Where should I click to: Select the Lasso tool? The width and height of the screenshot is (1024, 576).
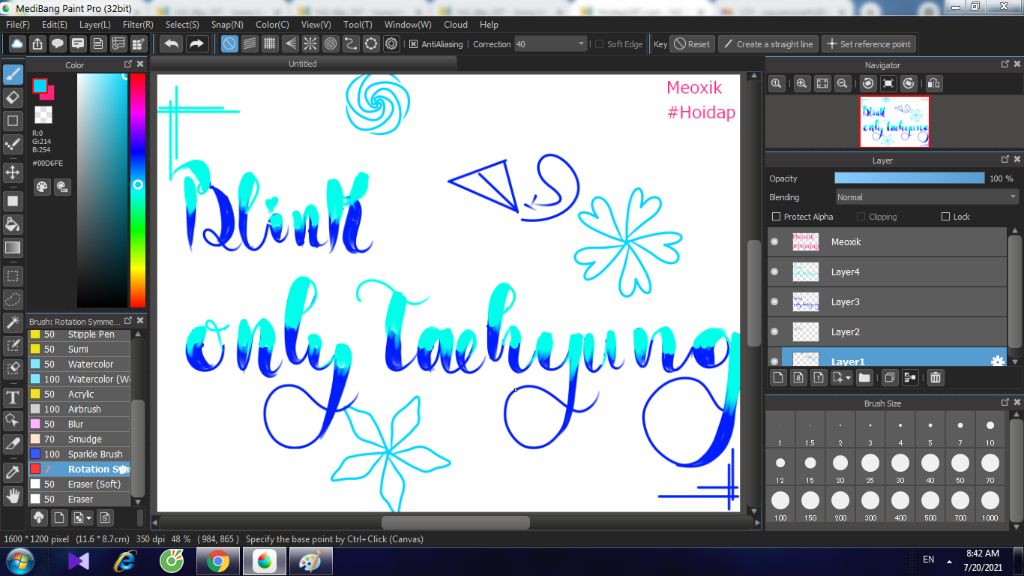12,299
